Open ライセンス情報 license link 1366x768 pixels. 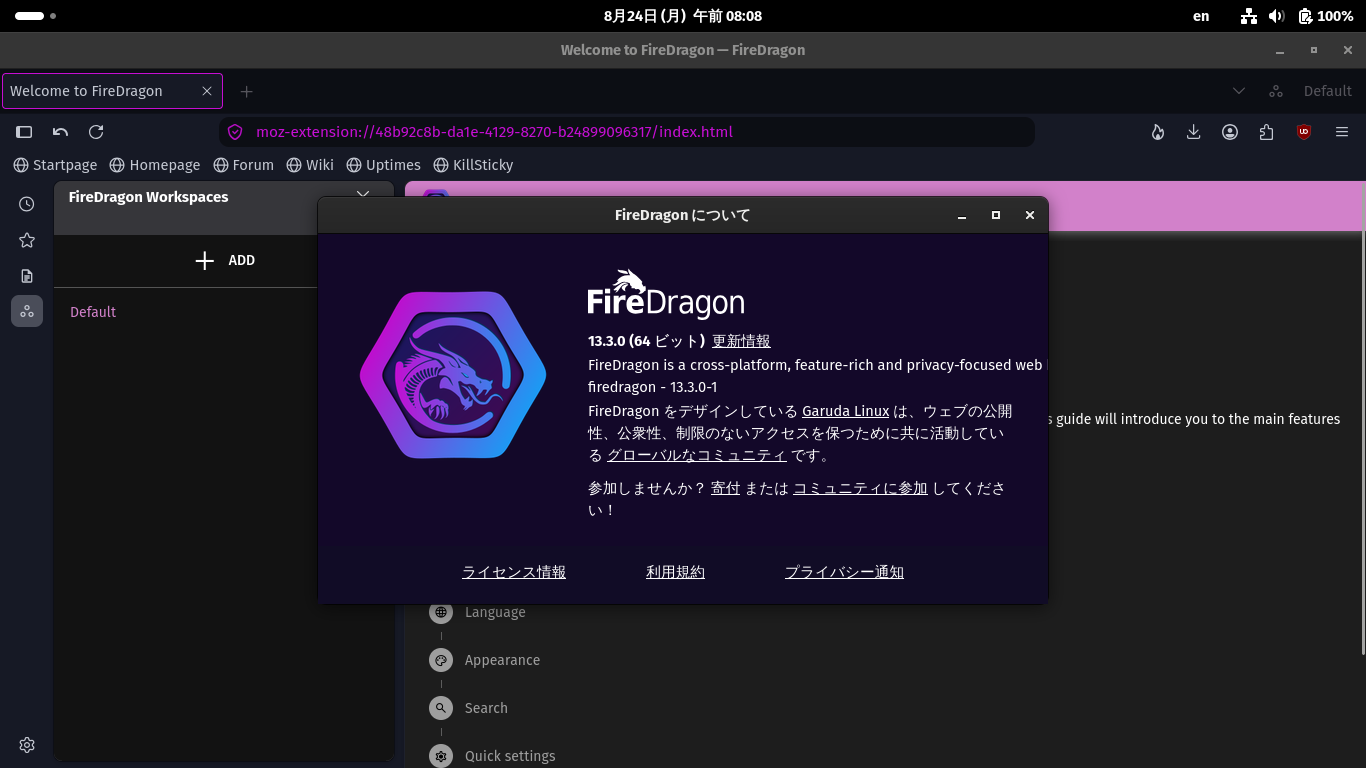514,572
